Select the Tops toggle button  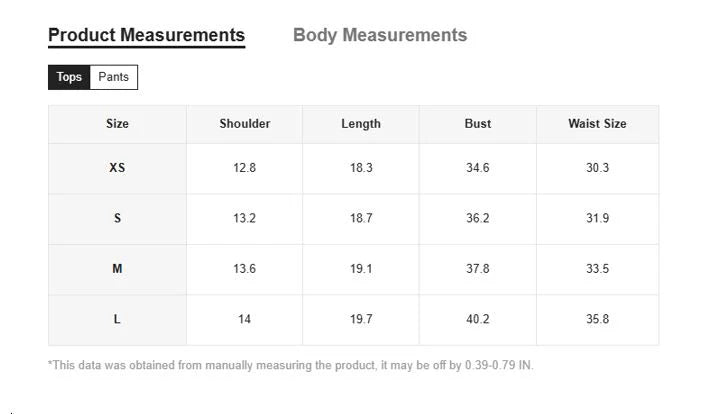69,77
